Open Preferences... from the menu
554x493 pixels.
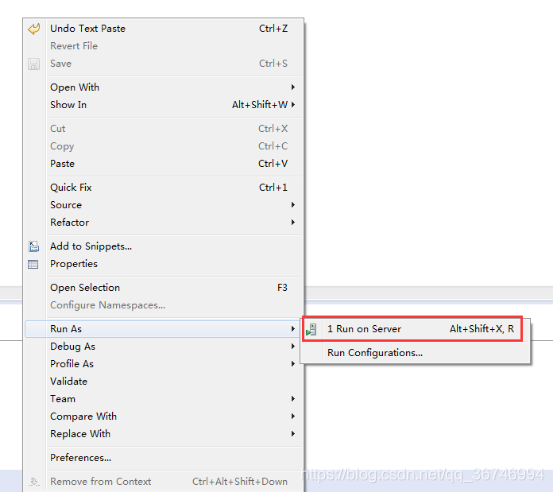pyautogui.click(x=163, y=458)
